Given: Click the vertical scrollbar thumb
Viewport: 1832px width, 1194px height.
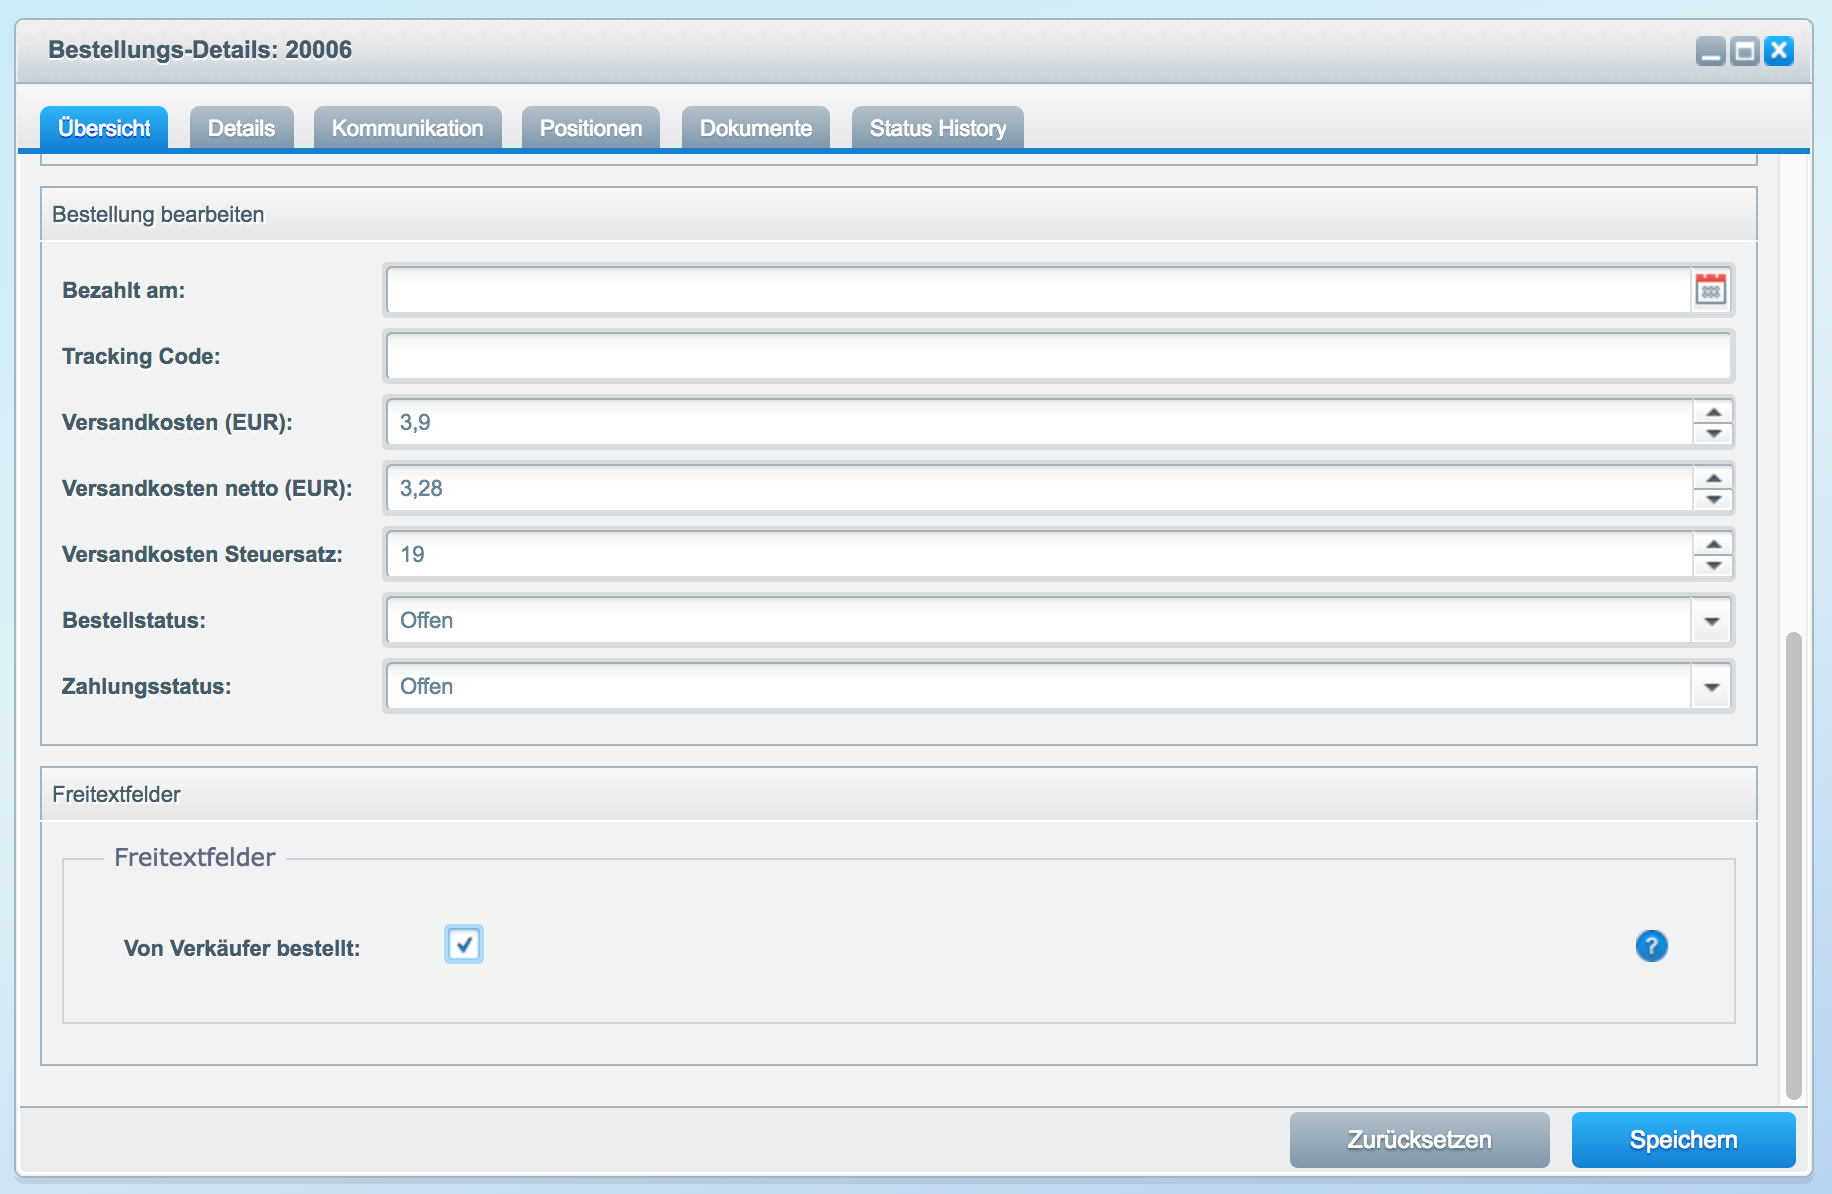Looking at the screenshot, I should click(x=1794, y=865).
